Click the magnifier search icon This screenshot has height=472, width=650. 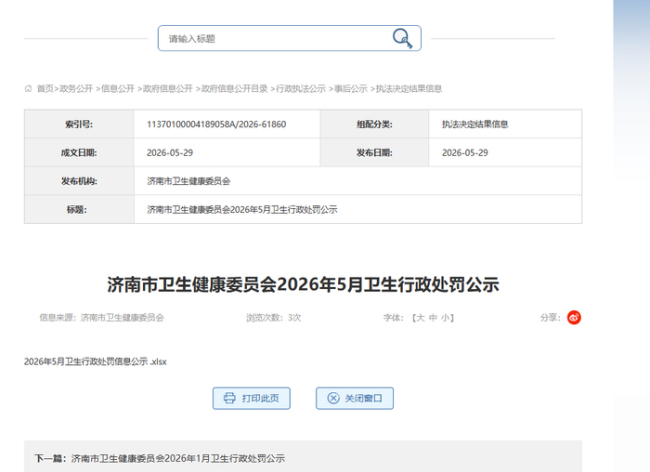tap(402, 39)
